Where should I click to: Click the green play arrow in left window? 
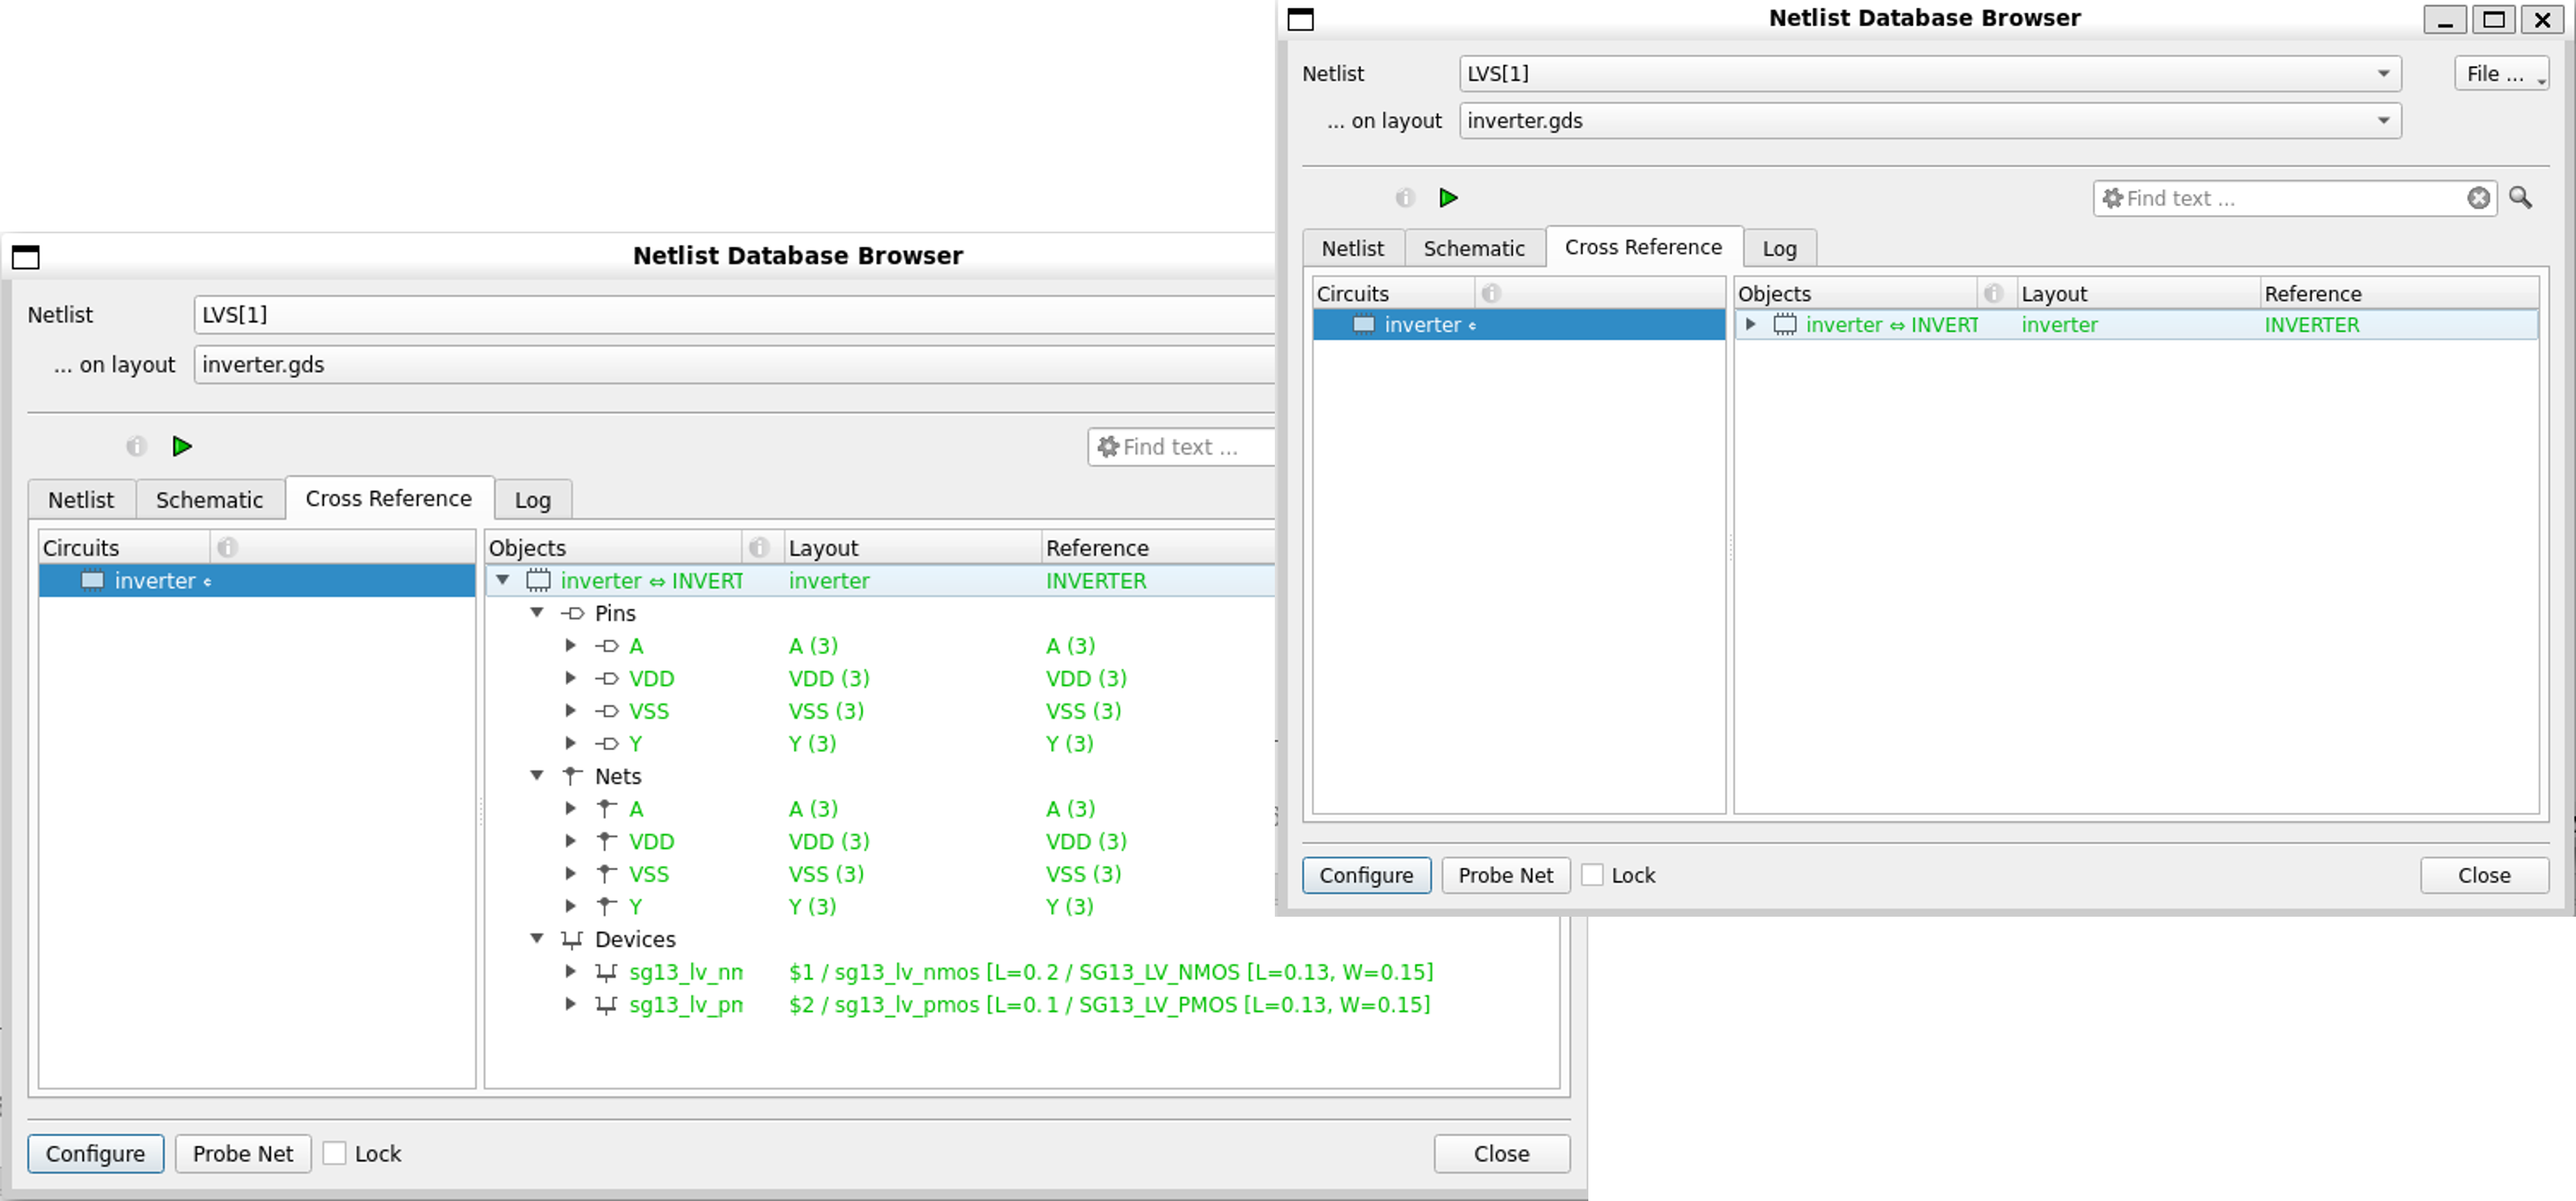click(x=182, y=447)
